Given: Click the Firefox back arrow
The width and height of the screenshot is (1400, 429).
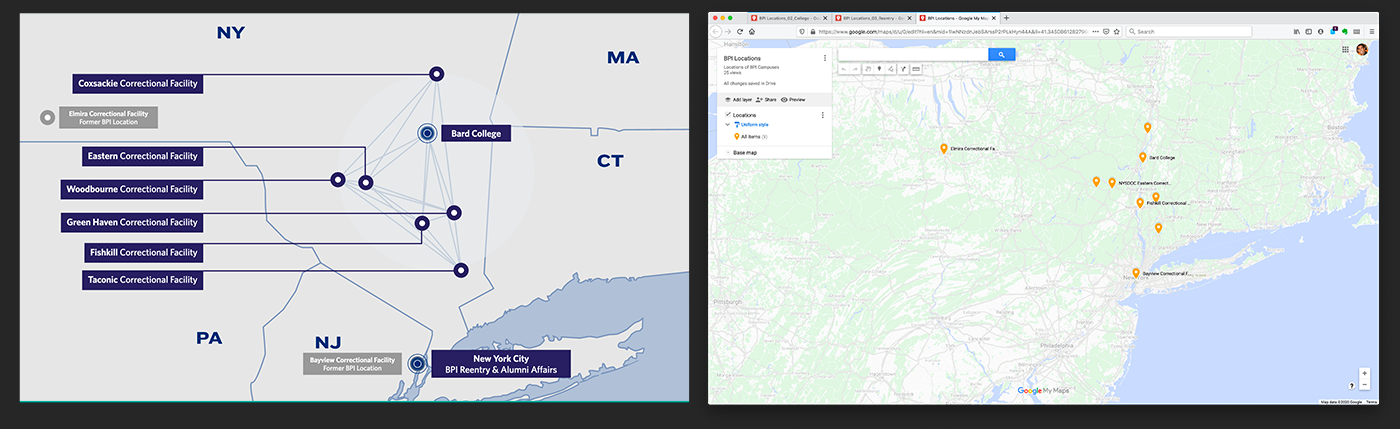Looking at the screenshot, I should pyautogui.click(x=716, y=31).
